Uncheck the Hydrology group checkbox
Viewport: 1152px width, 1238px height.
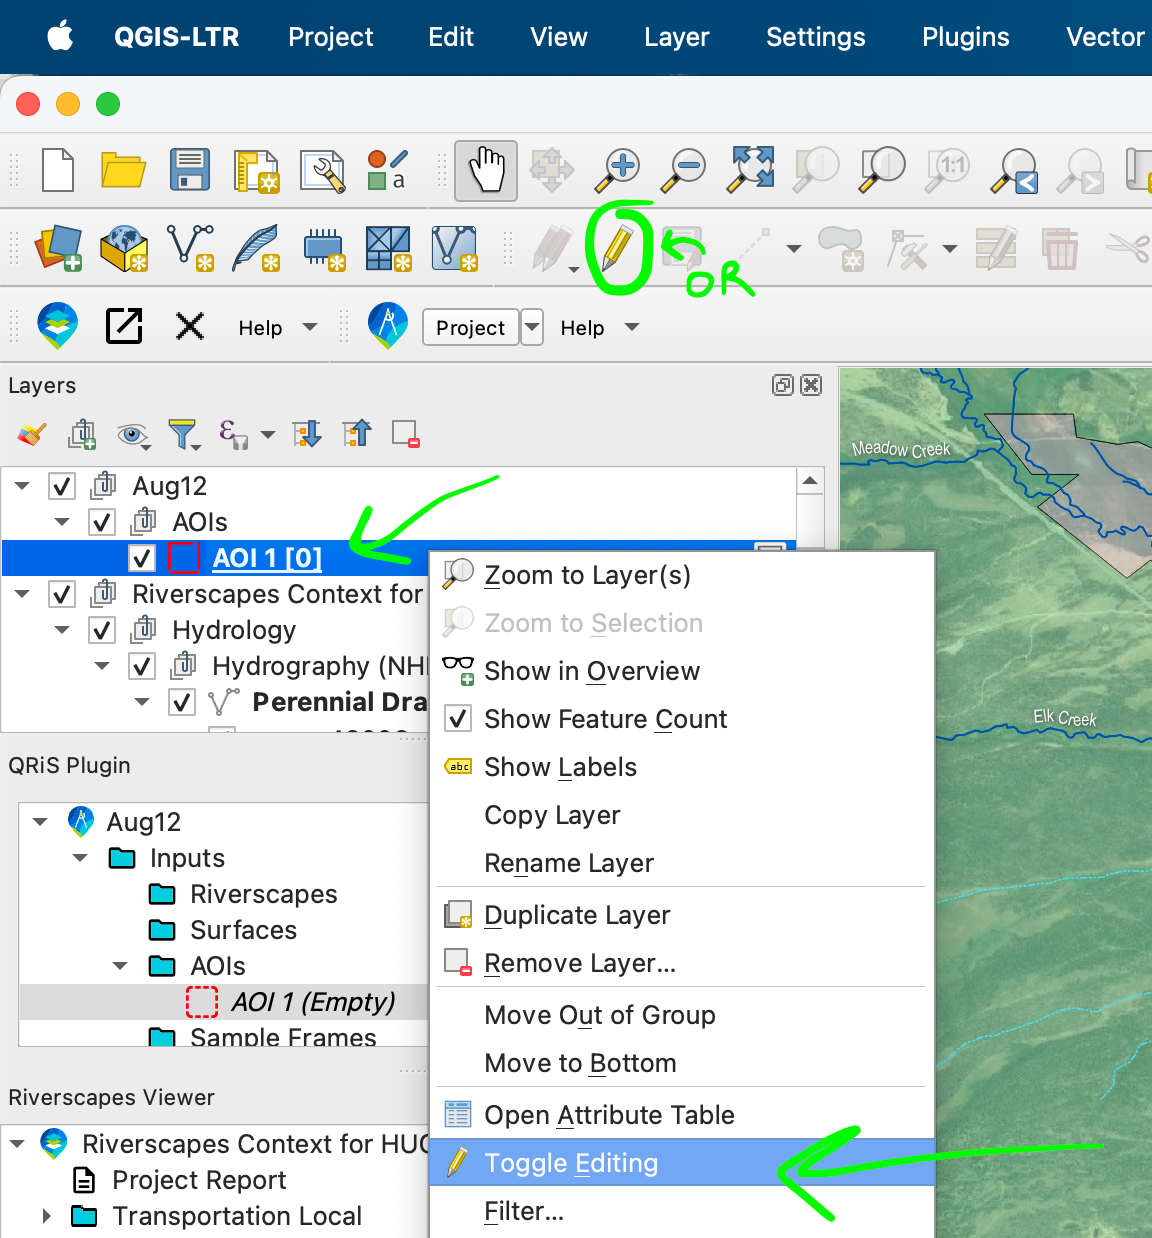point(102,630)
